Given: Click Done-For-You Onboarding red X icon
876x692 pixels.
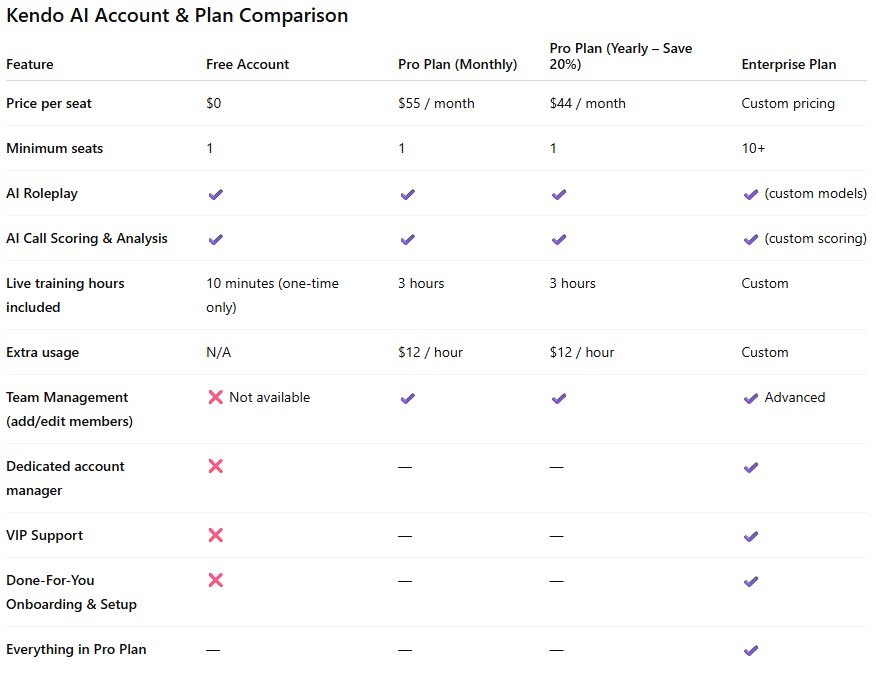Looking at the screenshot, I should pos(215,581).
